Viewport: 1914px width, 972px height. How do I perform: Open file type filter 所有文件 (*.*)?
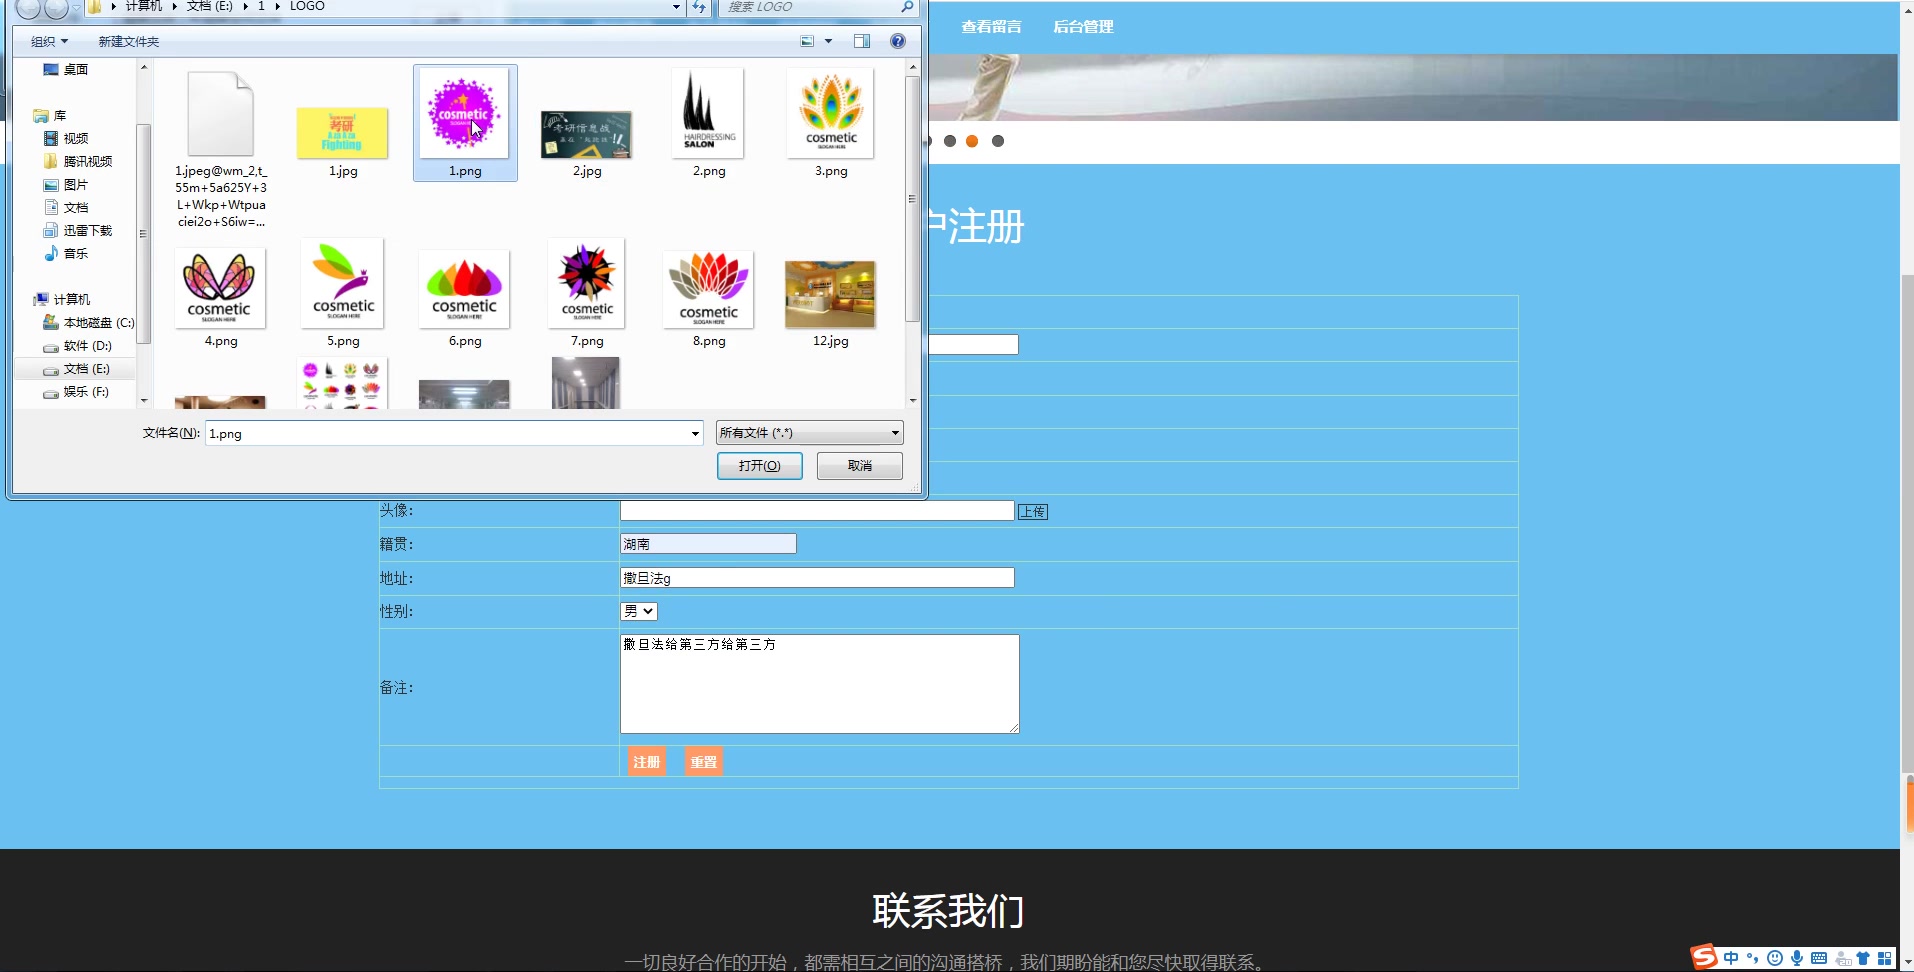coord(810,433)
